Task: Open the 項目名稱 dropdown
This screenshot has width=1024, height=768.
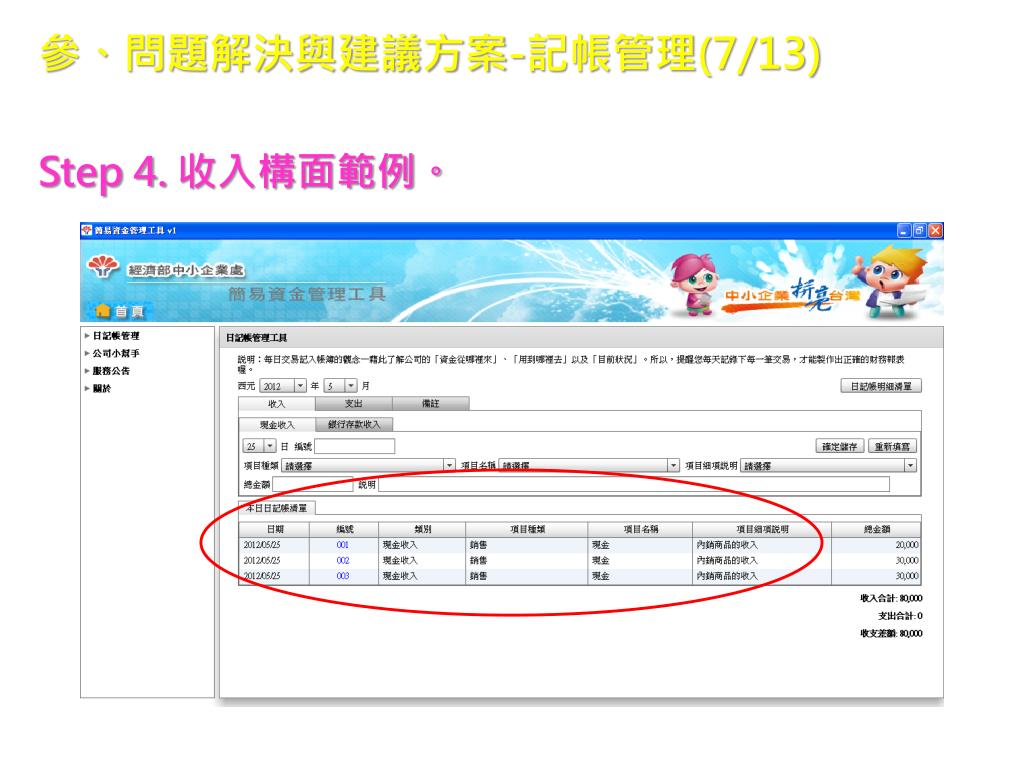Action: click(x=673, y=466)
